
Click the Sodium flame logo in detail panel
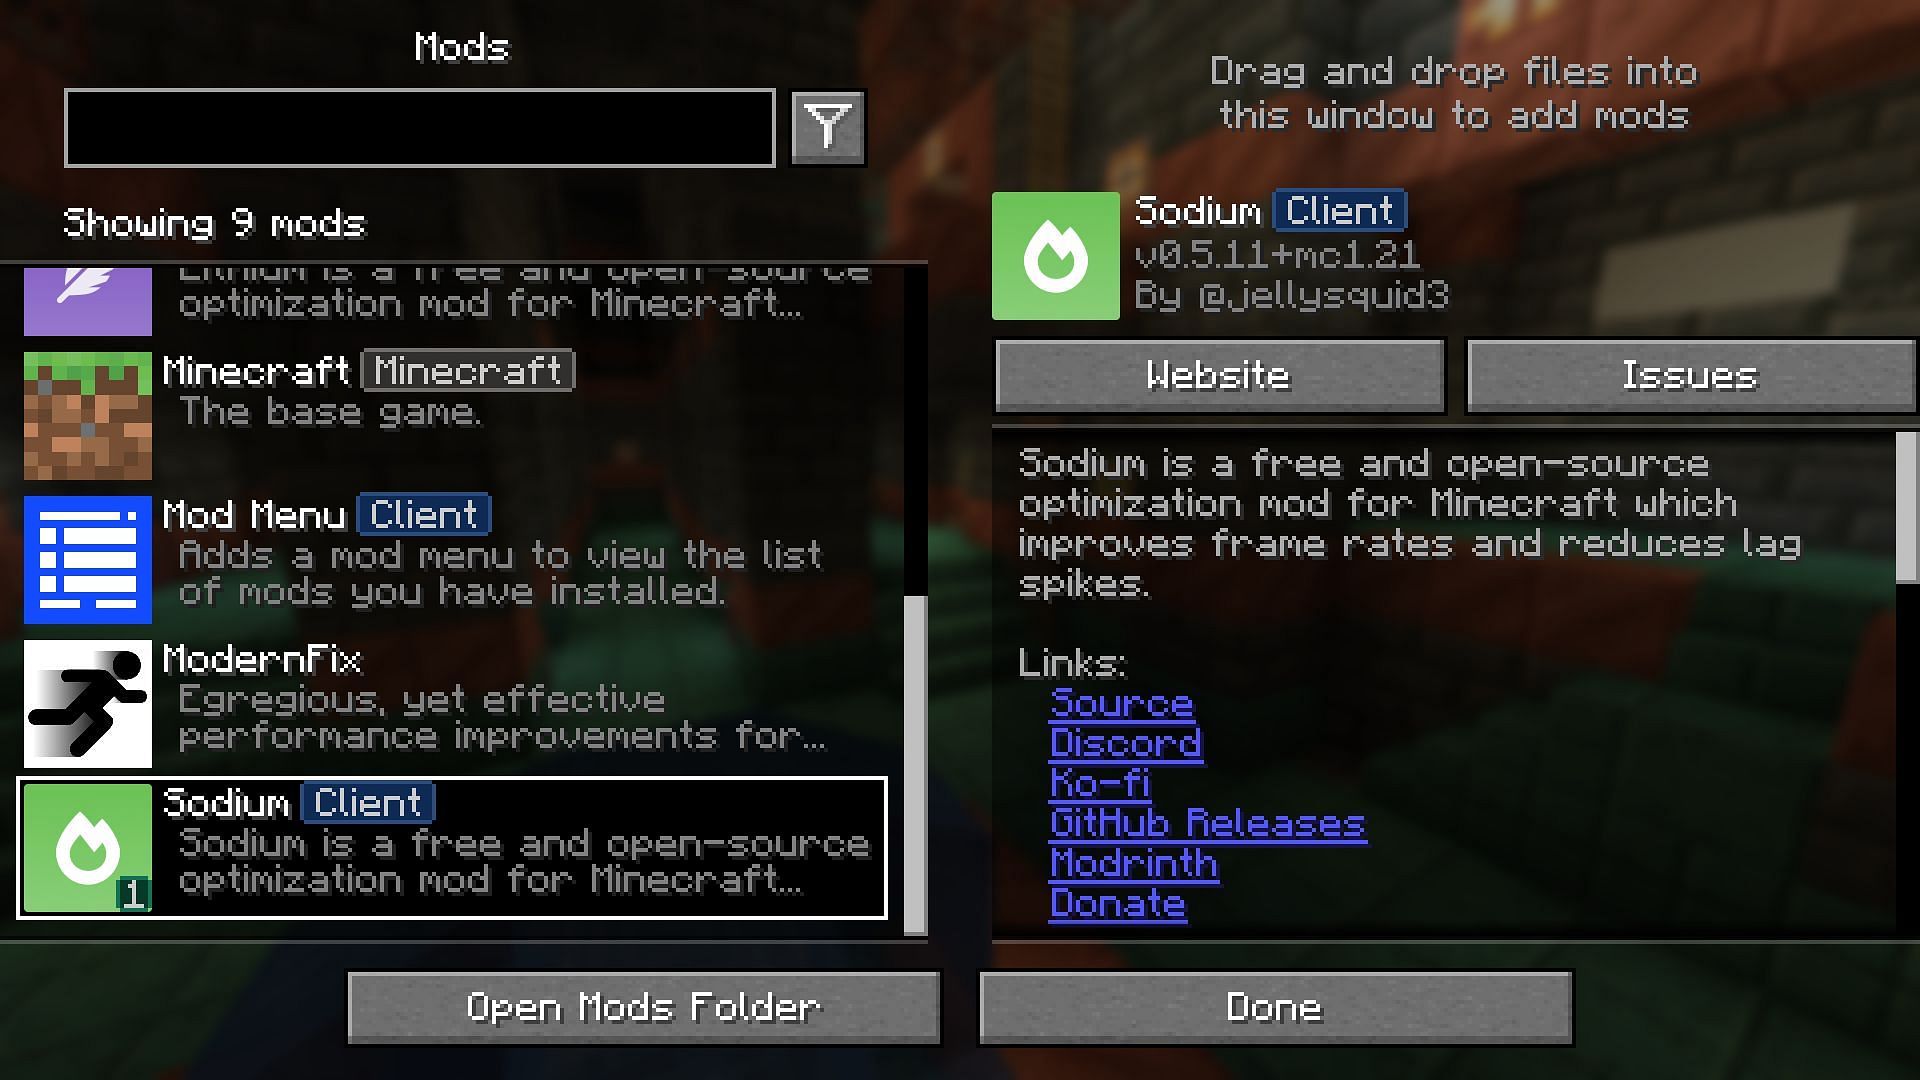tap(1055, 255)
